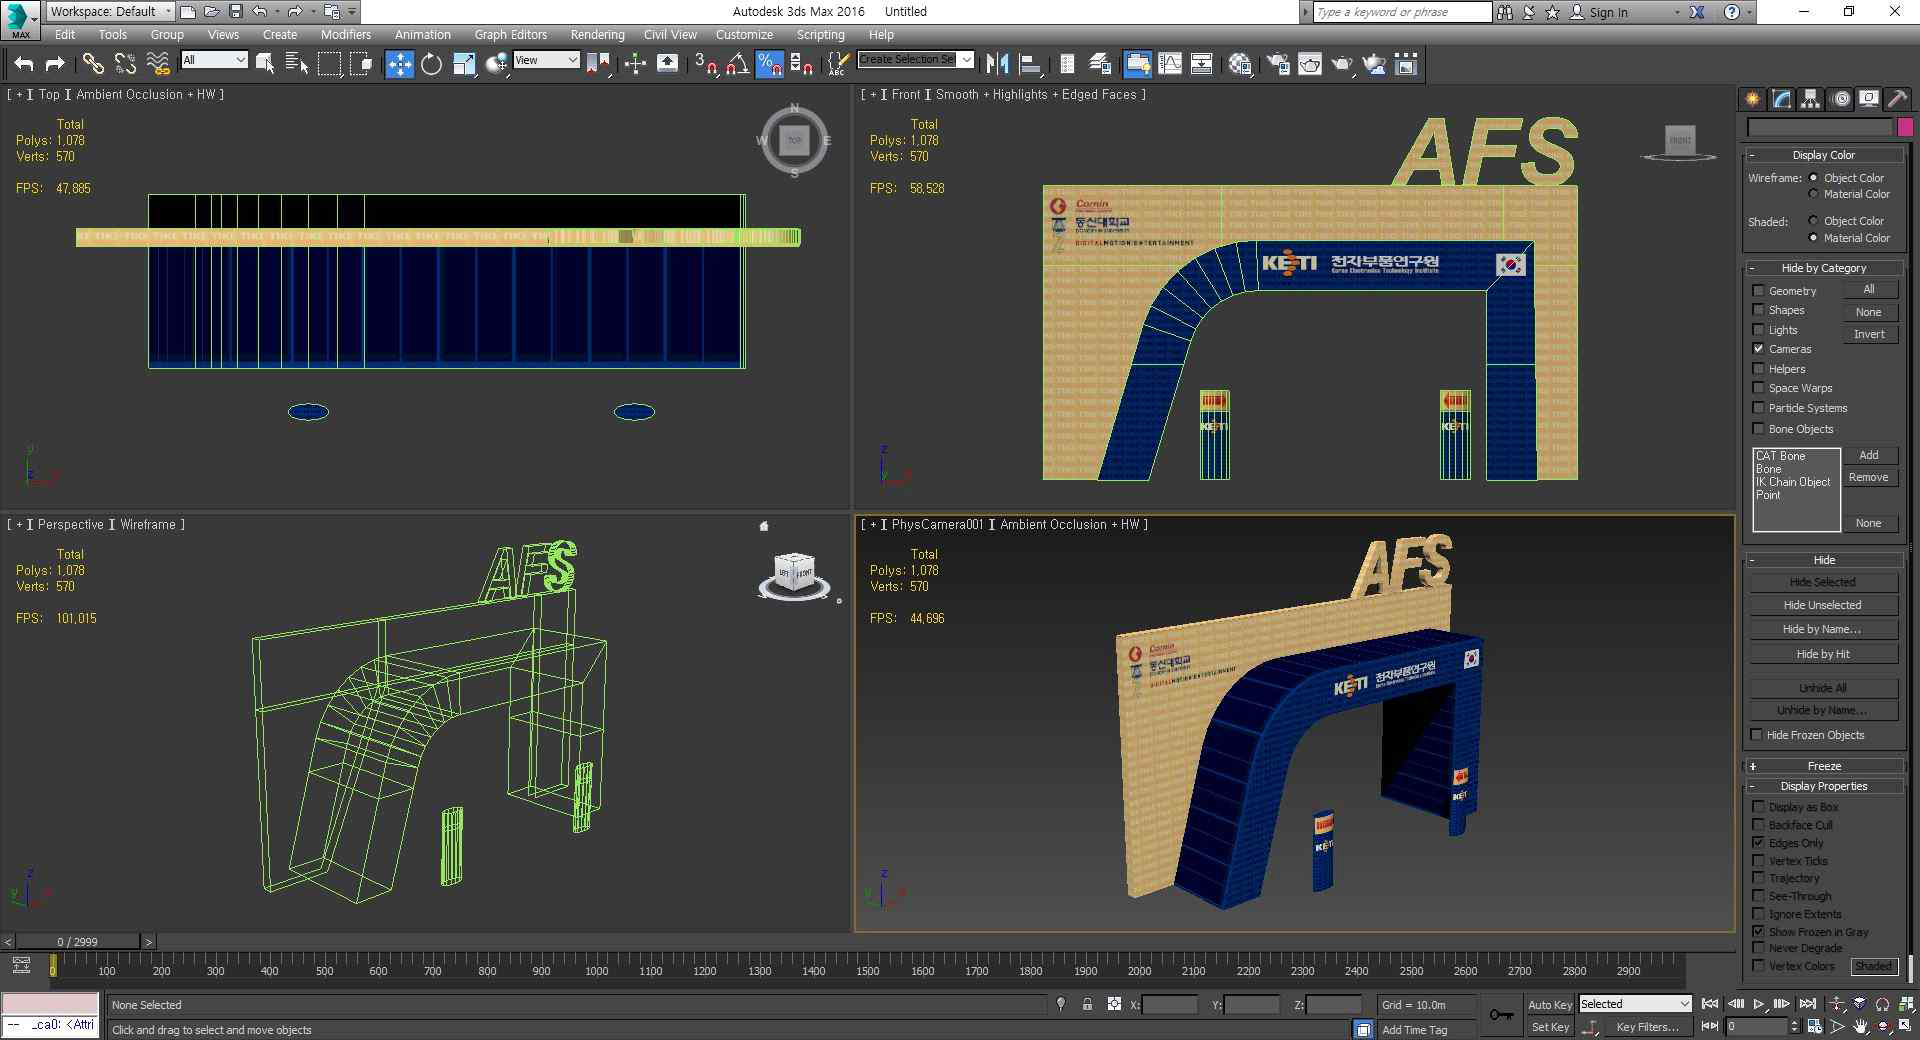Open Material Editor icon

coord(1240,64)
